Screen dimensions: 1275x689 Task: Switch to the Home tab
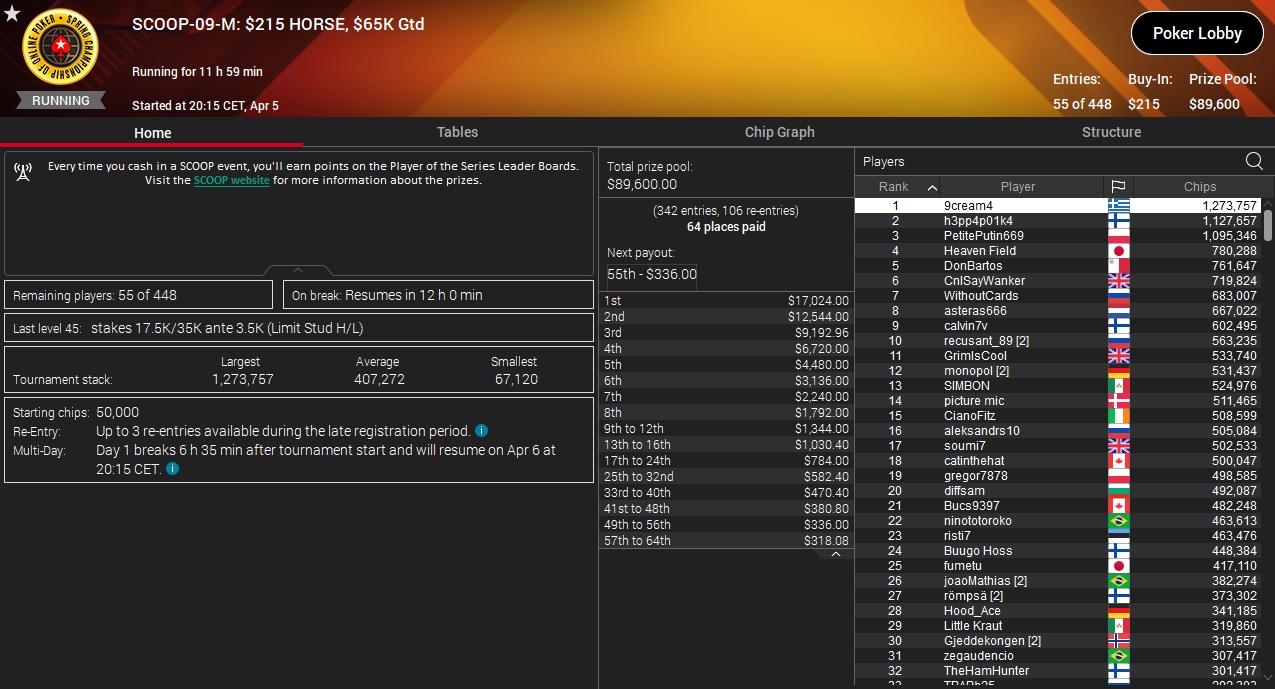152,132
